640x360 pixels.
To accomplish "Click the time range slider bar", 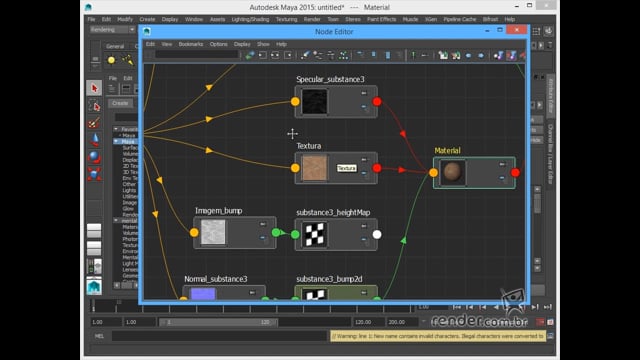I will 218,322.
